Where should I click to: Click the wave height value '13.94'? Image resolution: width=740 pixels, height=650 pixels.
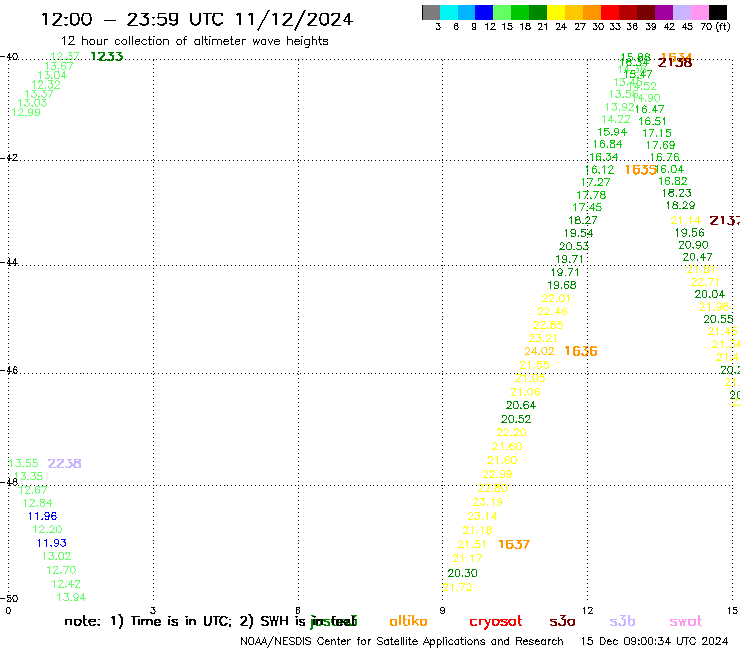(71, 598)
